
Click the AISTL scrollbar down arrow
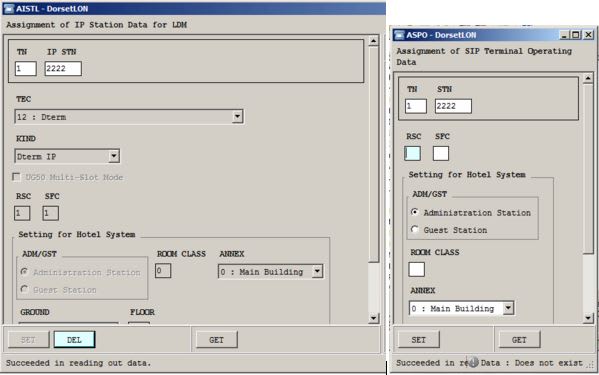coord(374,318)
